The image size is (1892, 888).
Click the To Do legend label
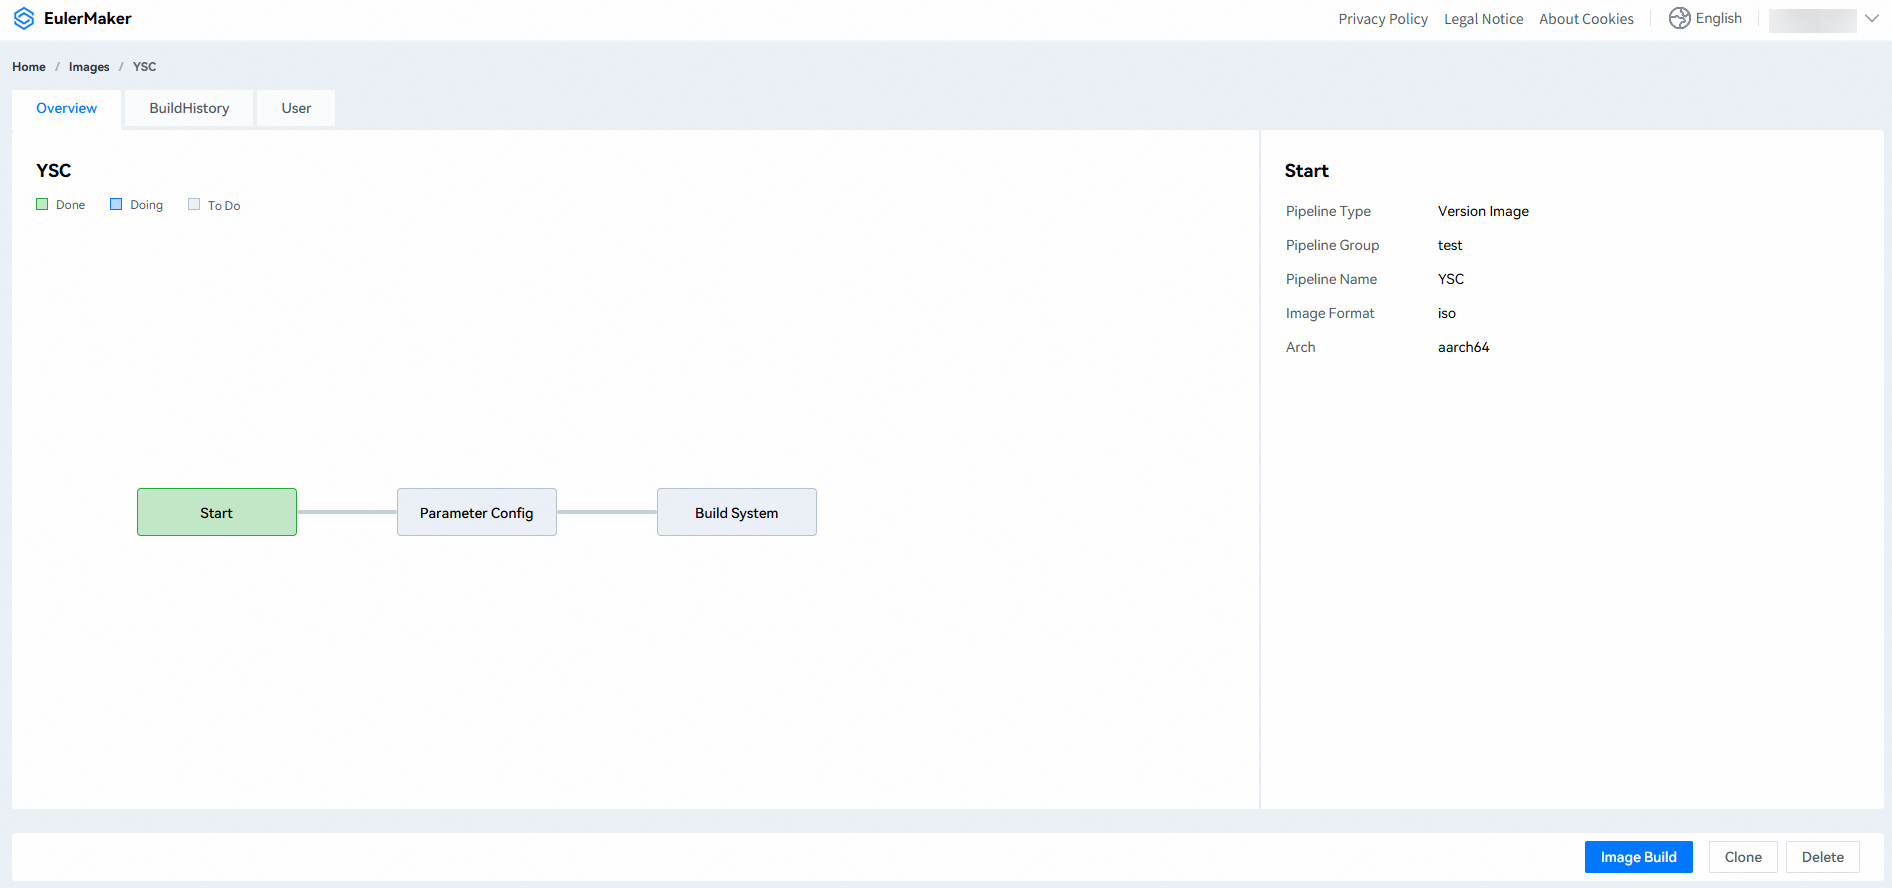point(224,205)
